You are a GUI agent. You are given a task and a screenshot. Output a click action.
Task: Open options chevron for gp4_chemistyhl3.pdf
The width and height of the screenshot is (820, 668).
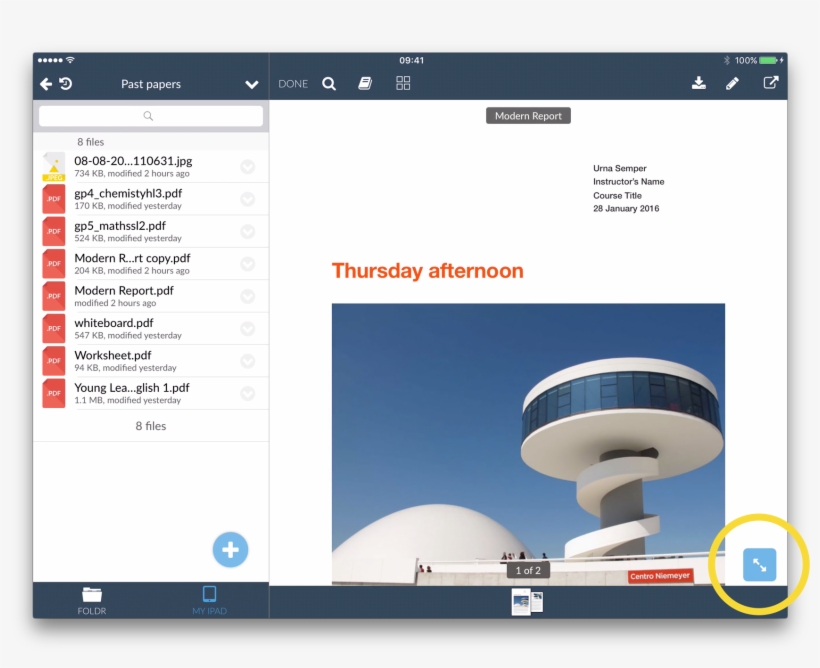247,199
